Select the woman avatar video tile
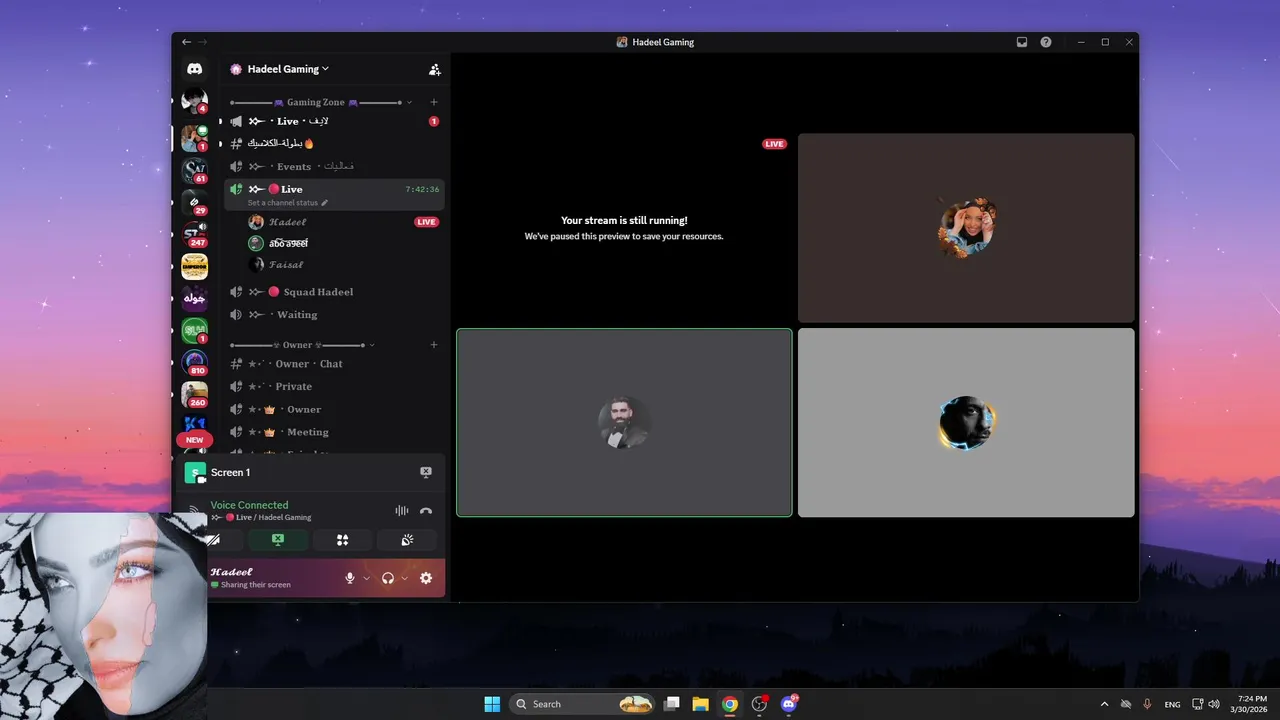The width and height of the screenshot is (1280, 720). coord(966,228)
